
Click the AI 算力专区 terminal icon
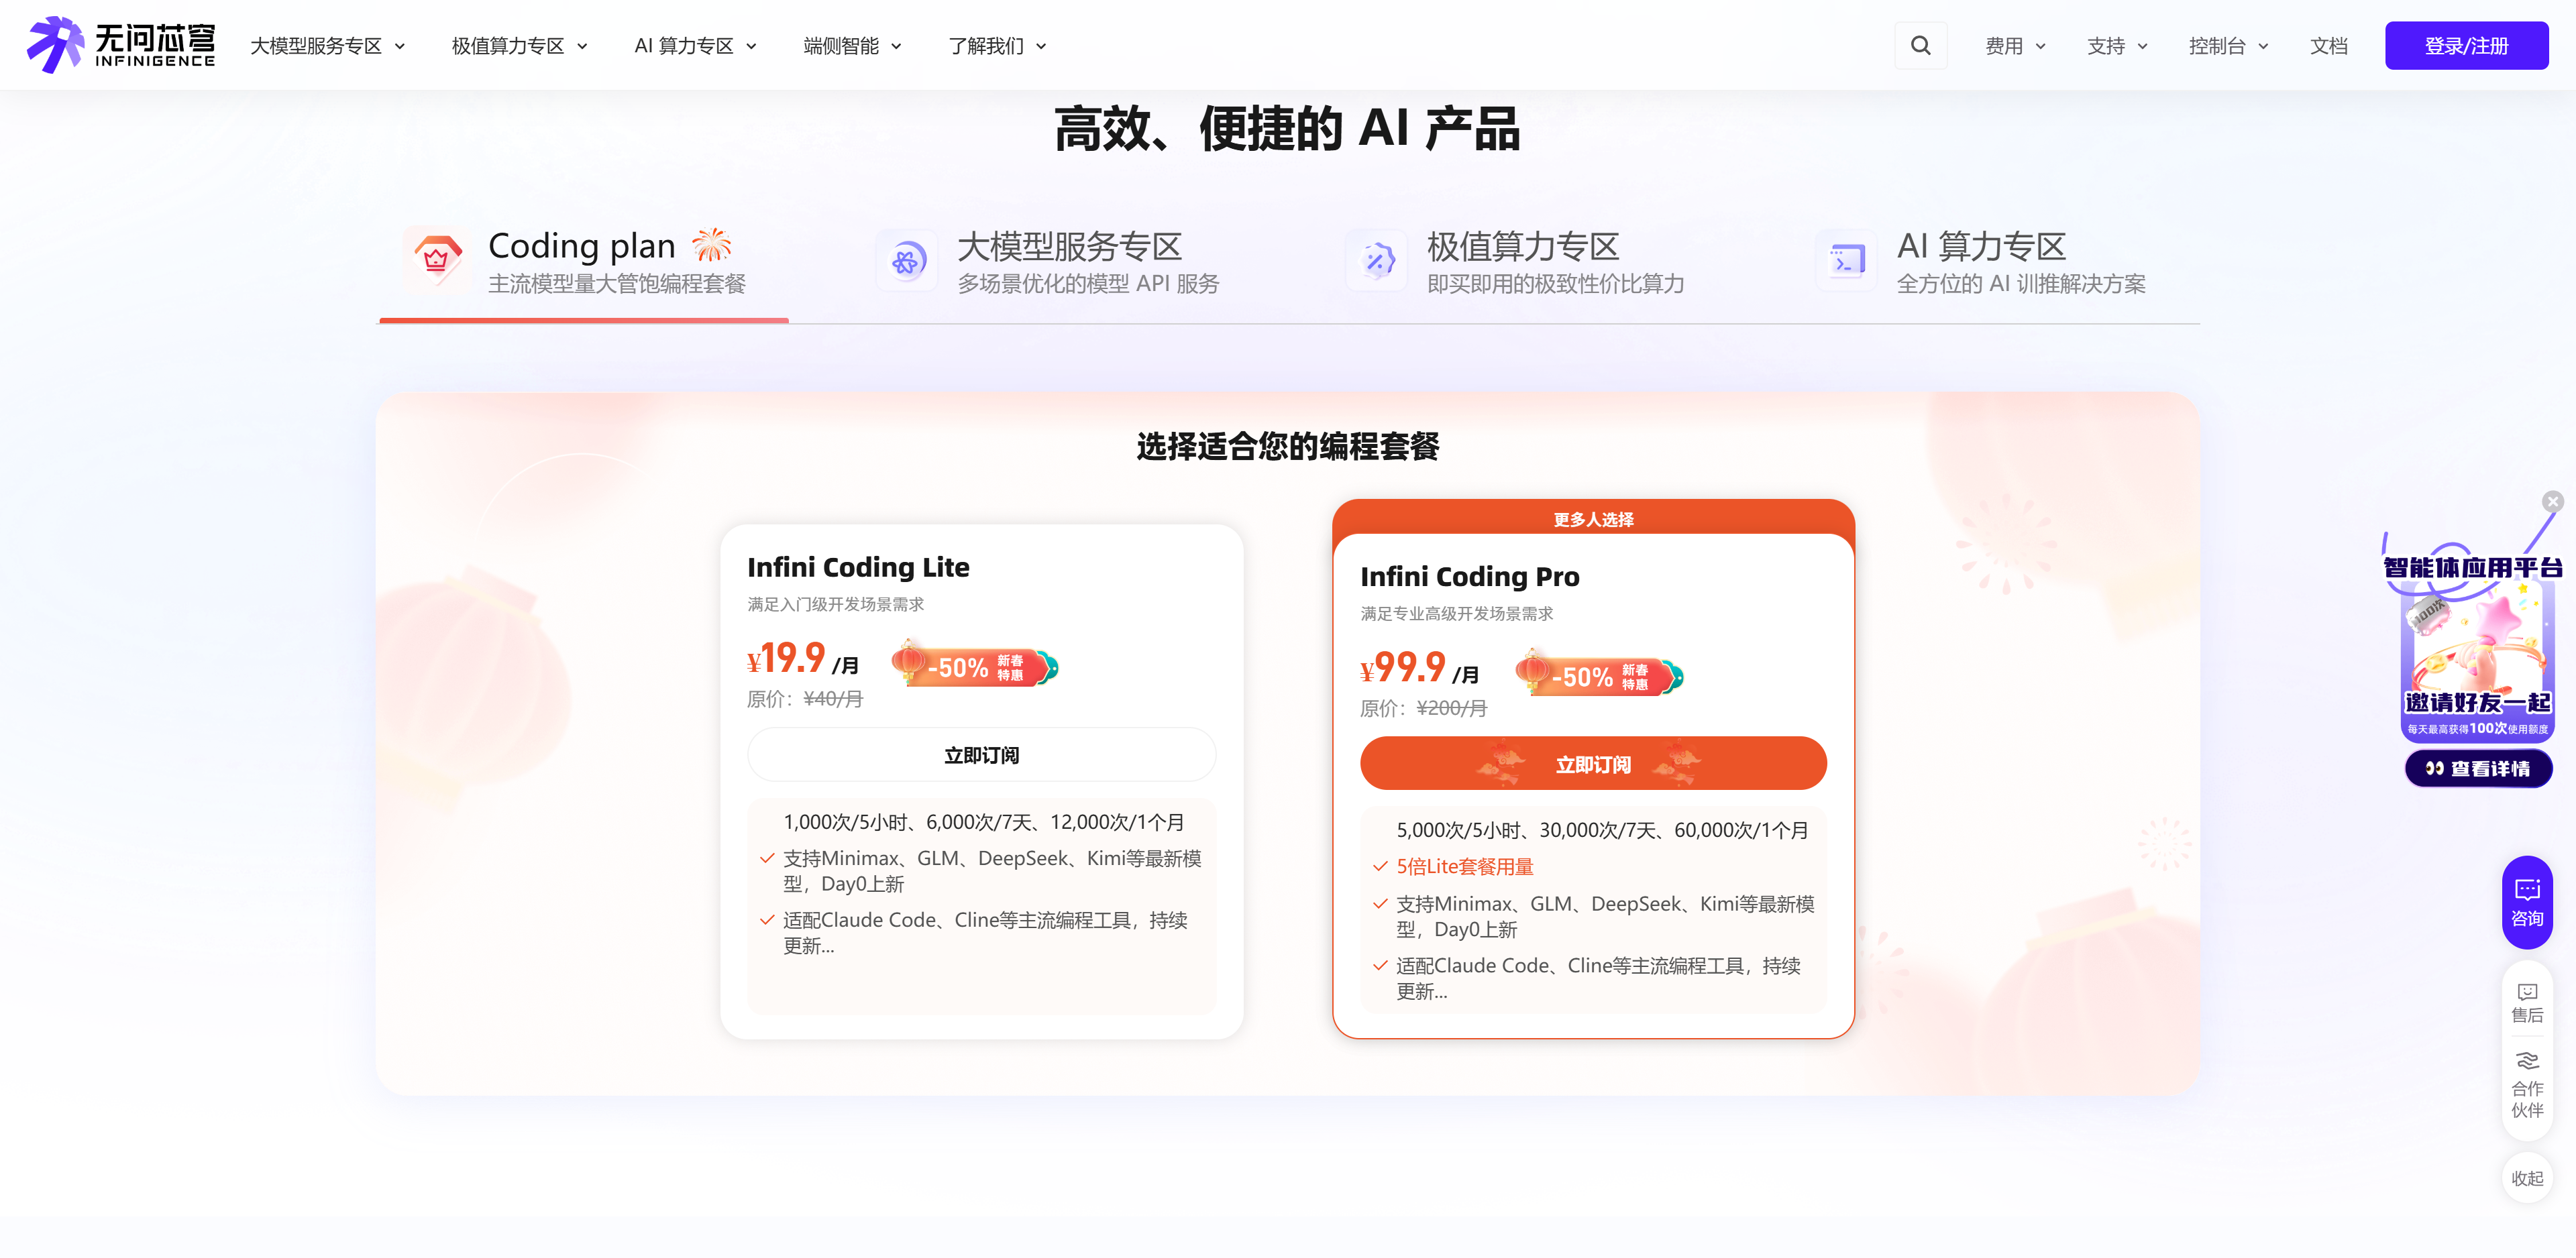point(1846,261)
